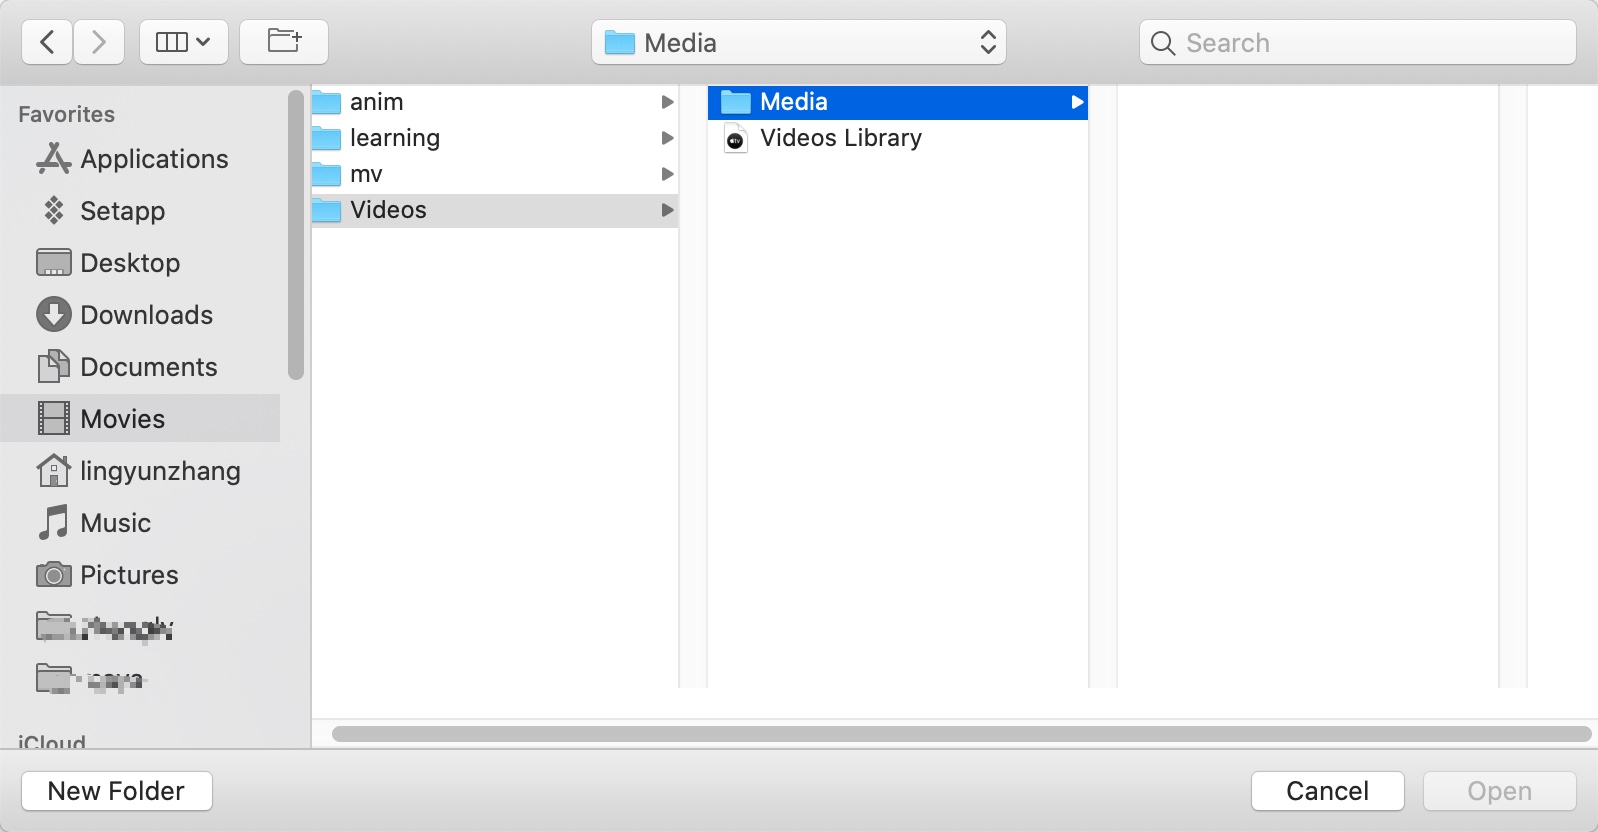Select the Videos Library file
This screenshot has width=1598, height=832.
[x=840, y=138]
